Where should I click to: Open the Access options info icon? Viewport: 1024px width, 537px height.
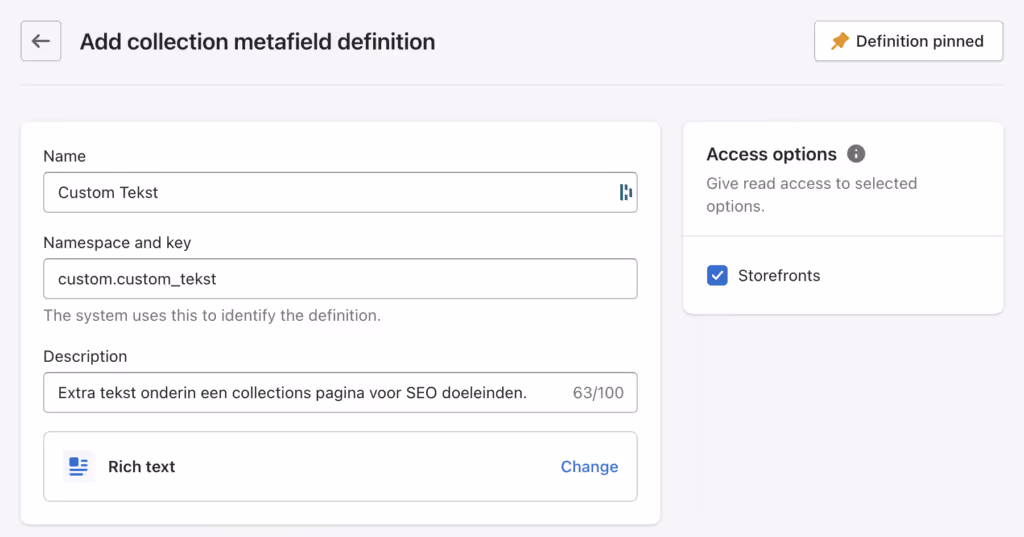(856, 154)
